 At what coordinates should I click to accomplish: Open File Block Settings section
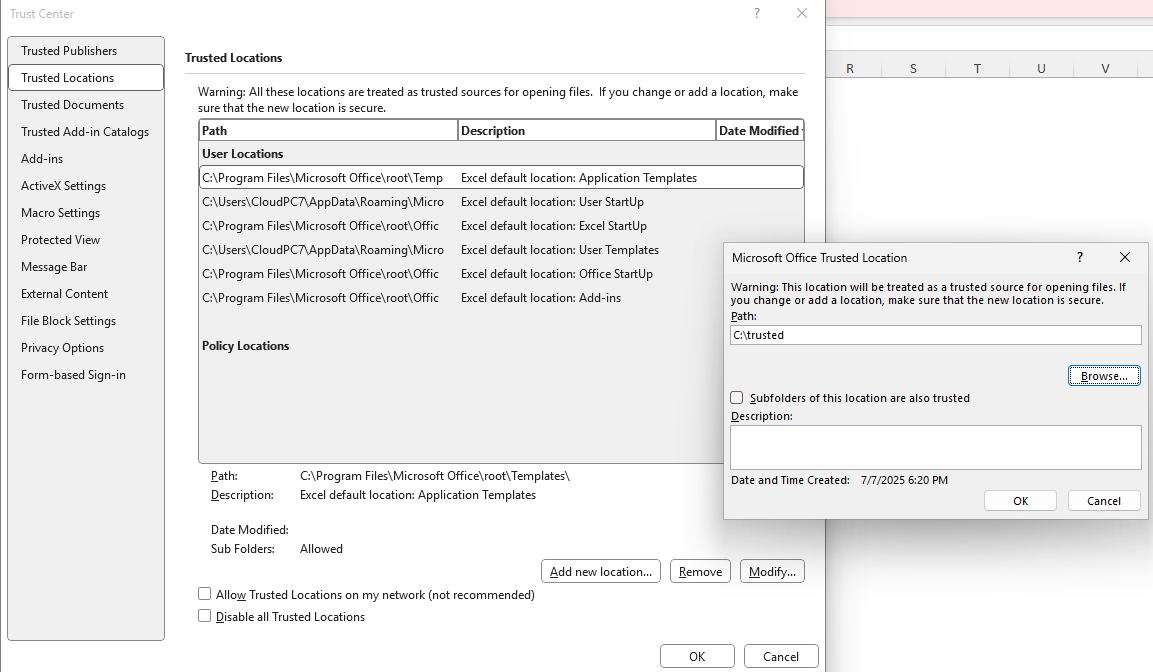(86, 321)
